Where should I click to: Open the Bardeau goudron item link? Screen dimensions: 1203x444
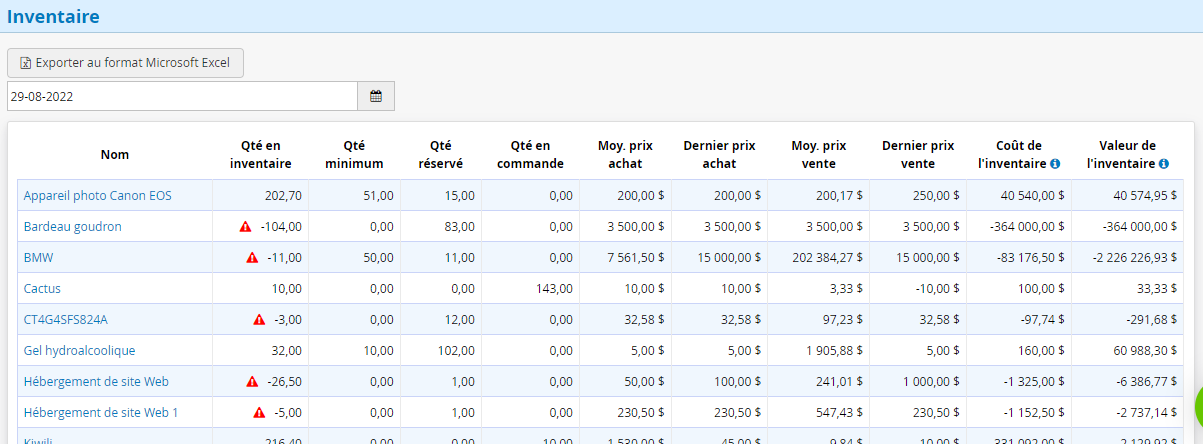[72, 227]
